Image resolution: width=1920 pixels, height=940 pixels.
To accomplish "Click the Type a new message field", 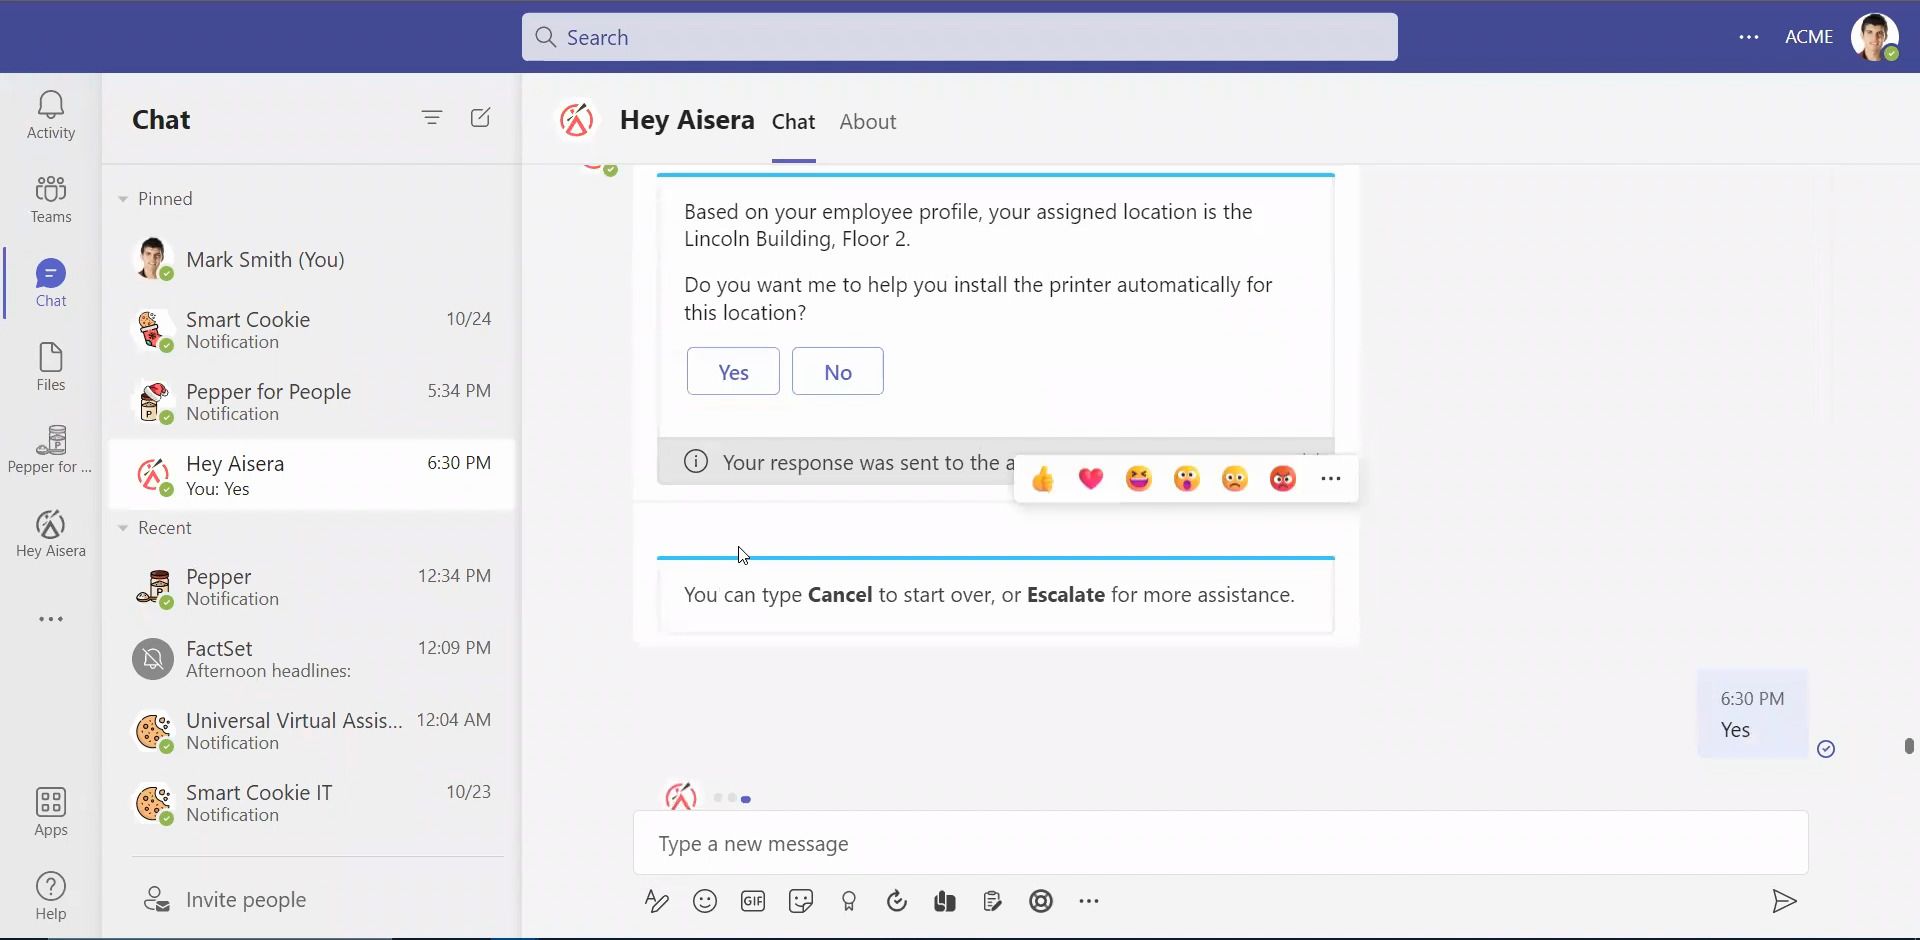I will (x=1220, y=844).
